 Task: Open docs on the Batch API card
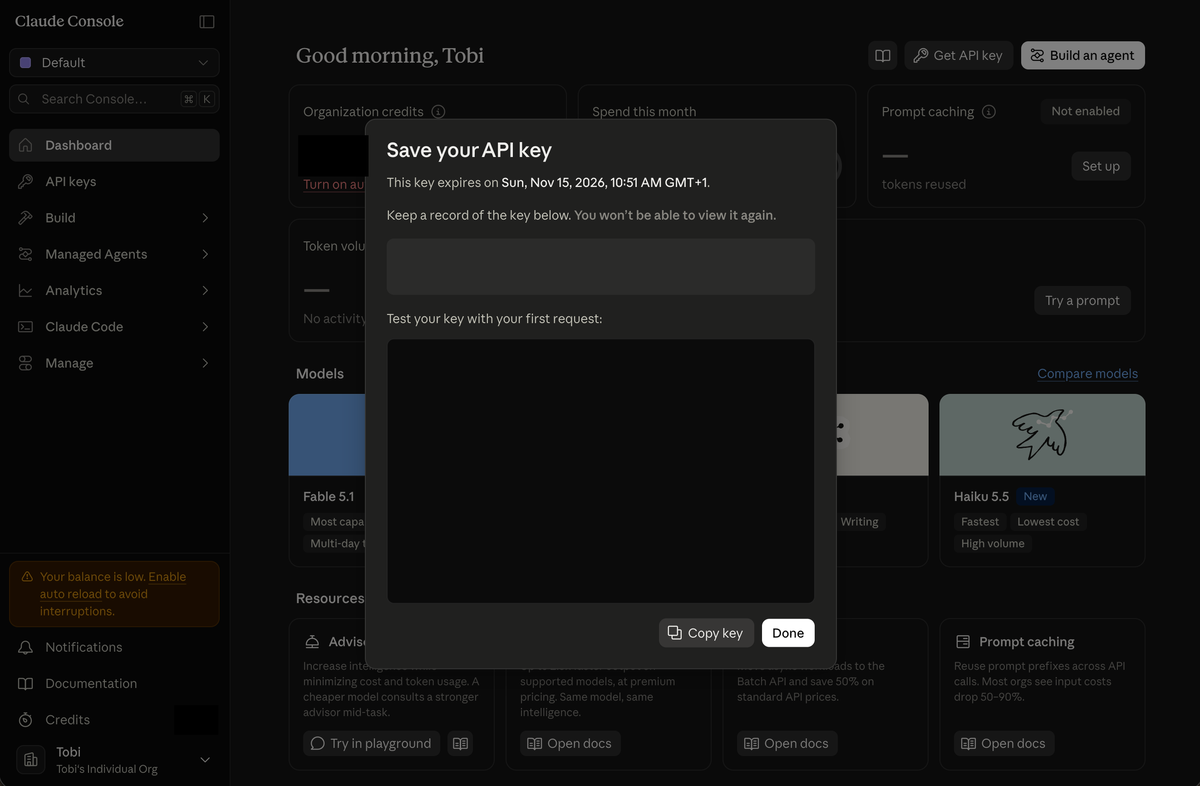(x=787, y=743)
